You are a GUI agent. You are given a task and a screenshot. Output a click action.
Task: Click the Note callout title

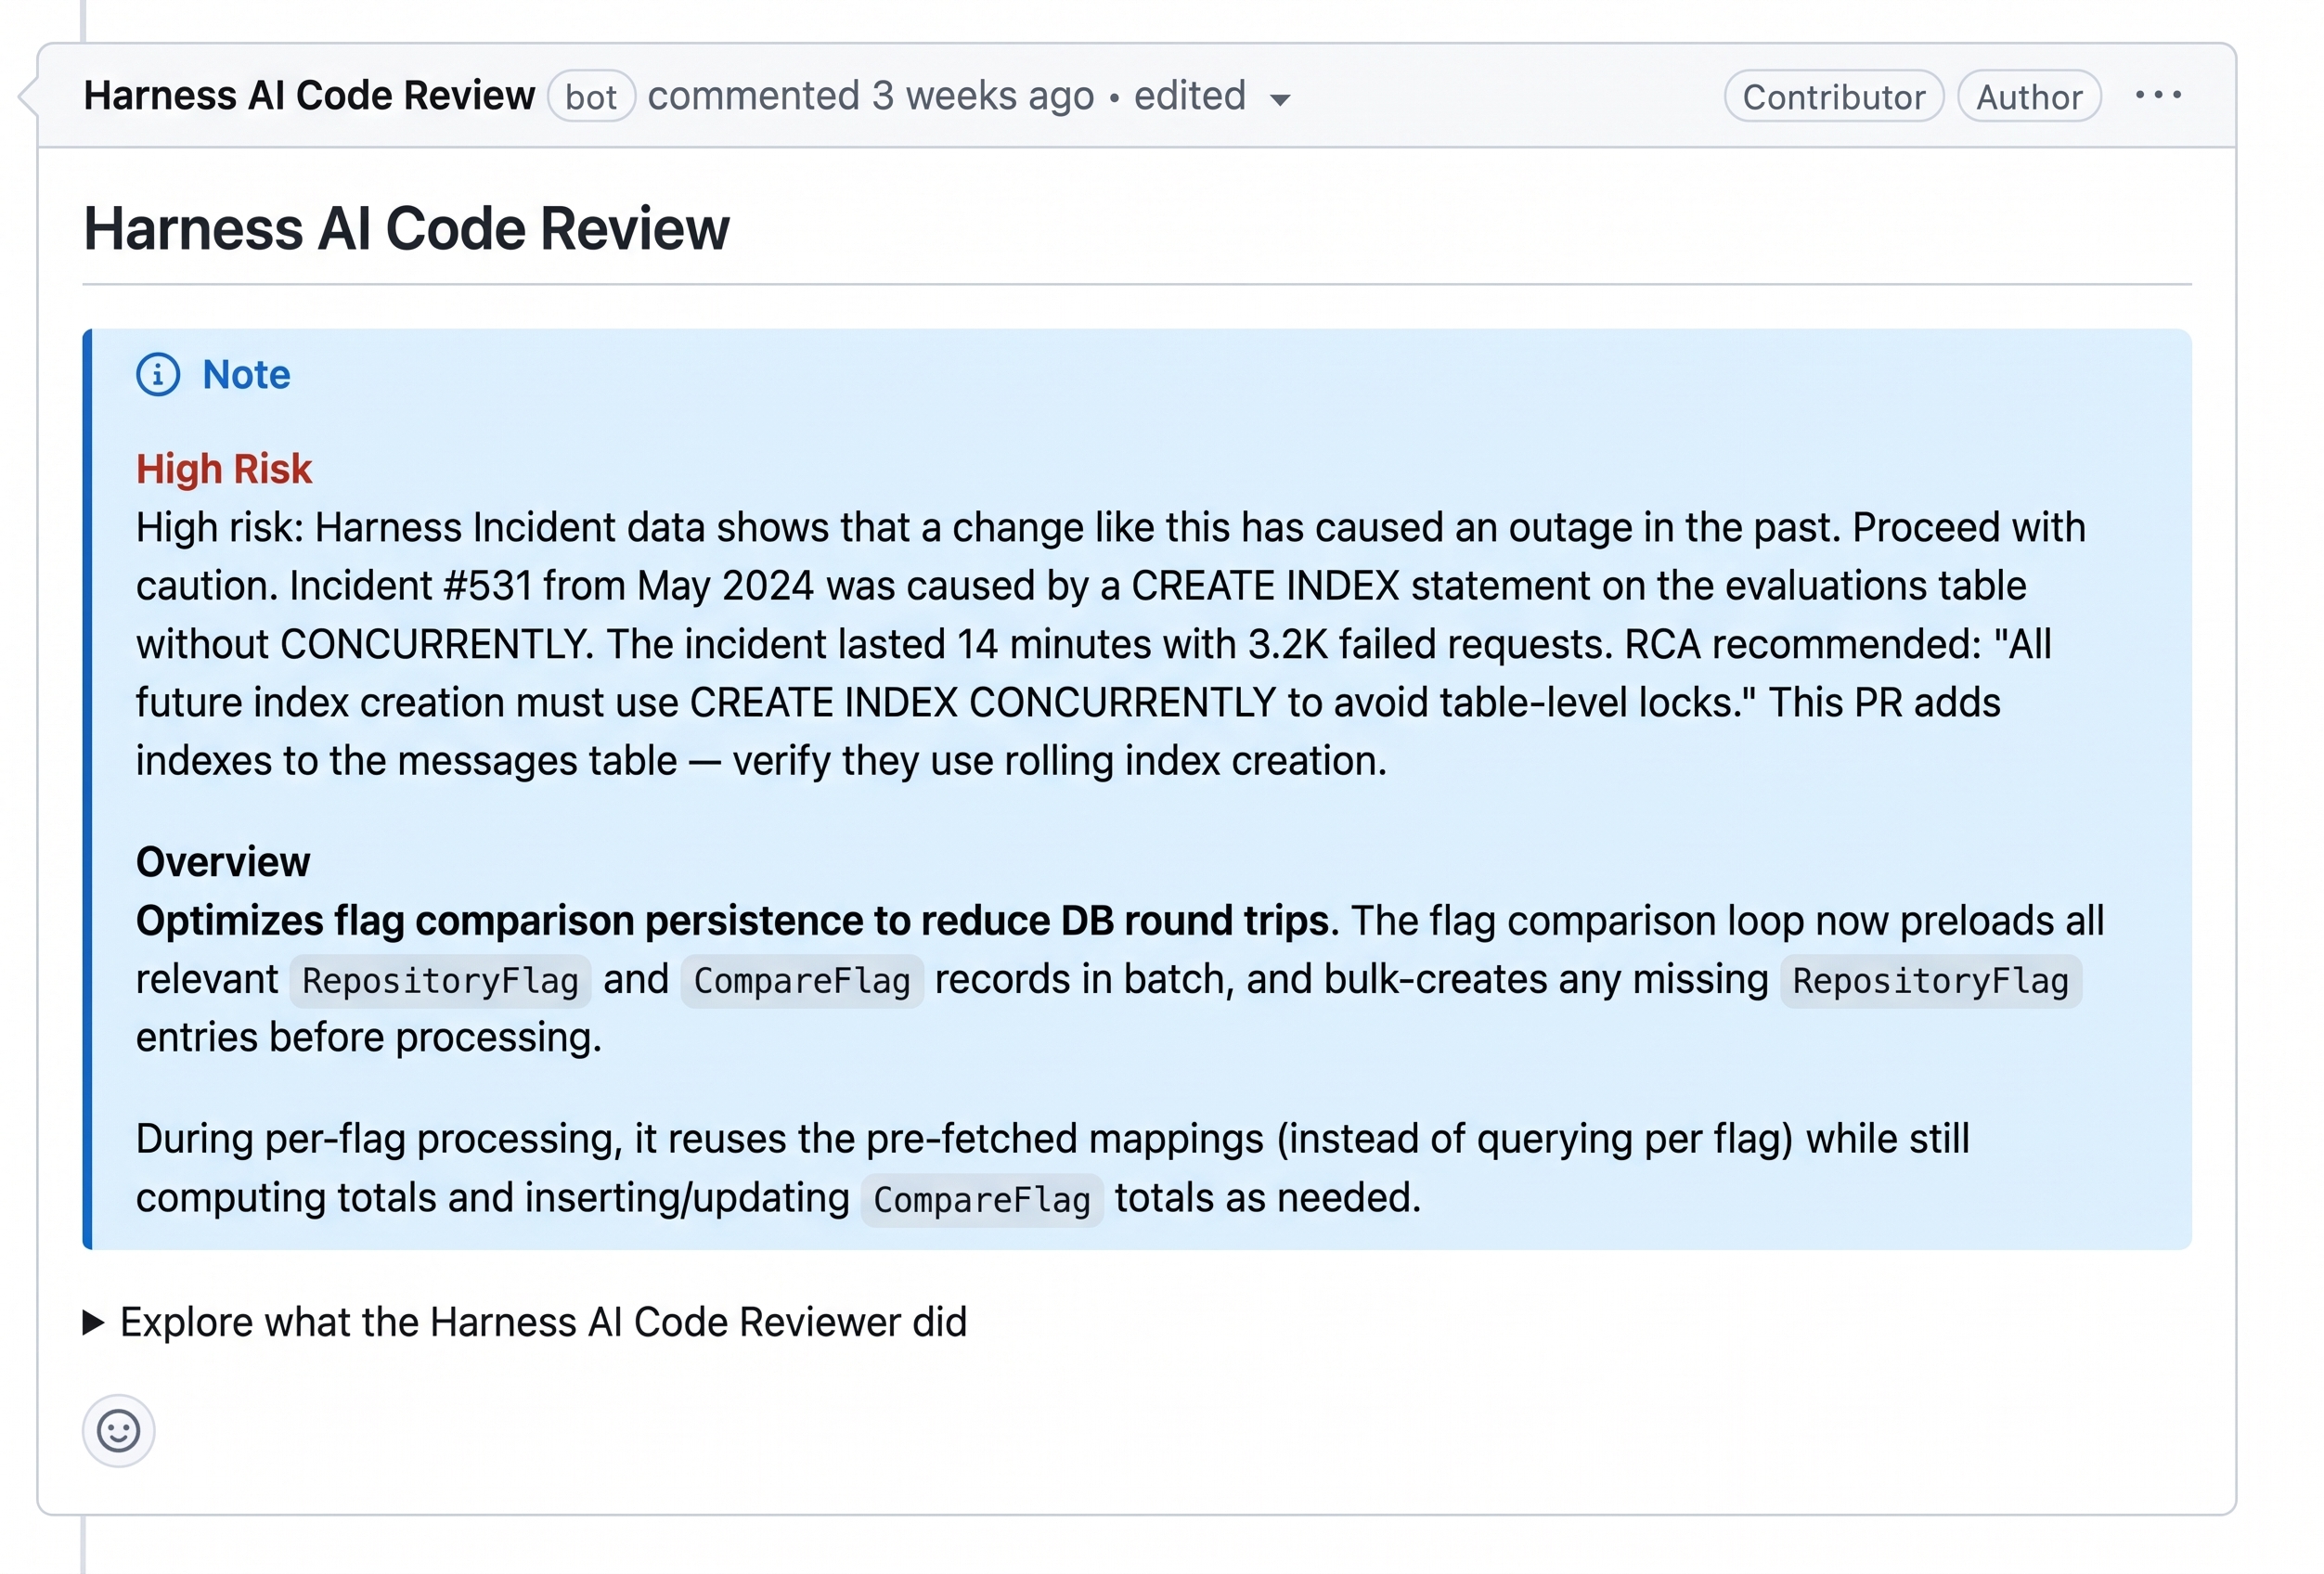coord(246,375)
